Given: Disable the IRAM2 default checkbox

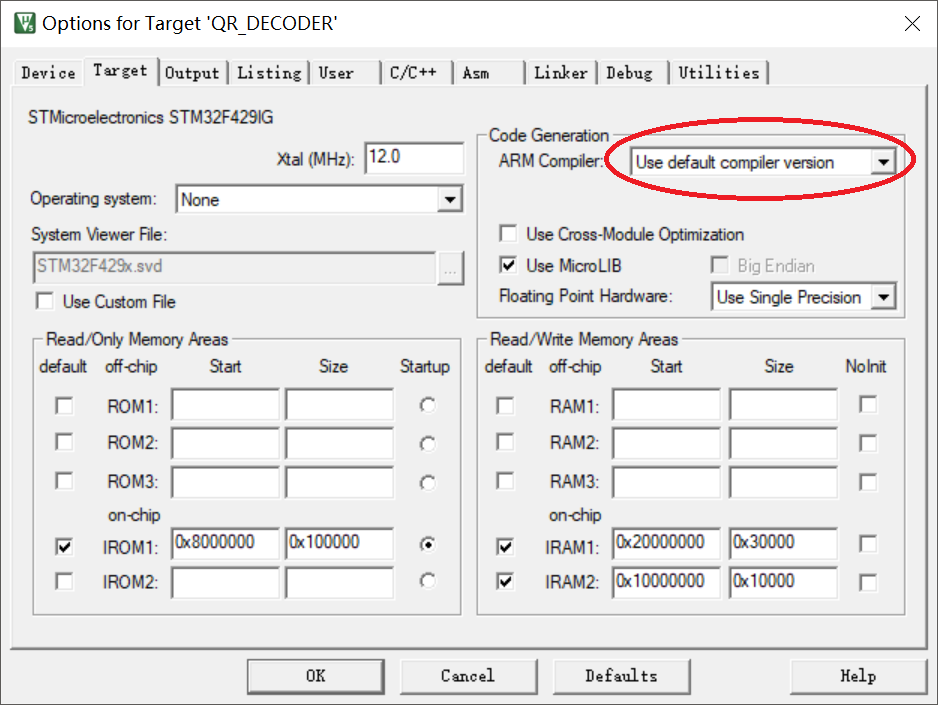Looking at the screenshot, I should point(506,581).
